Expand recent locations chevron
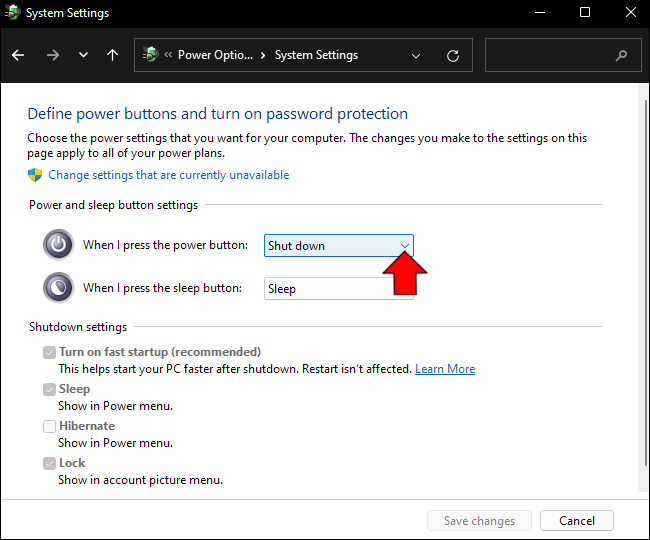The height and width of the screenshot is (540, 650). [x=83, y=56]
